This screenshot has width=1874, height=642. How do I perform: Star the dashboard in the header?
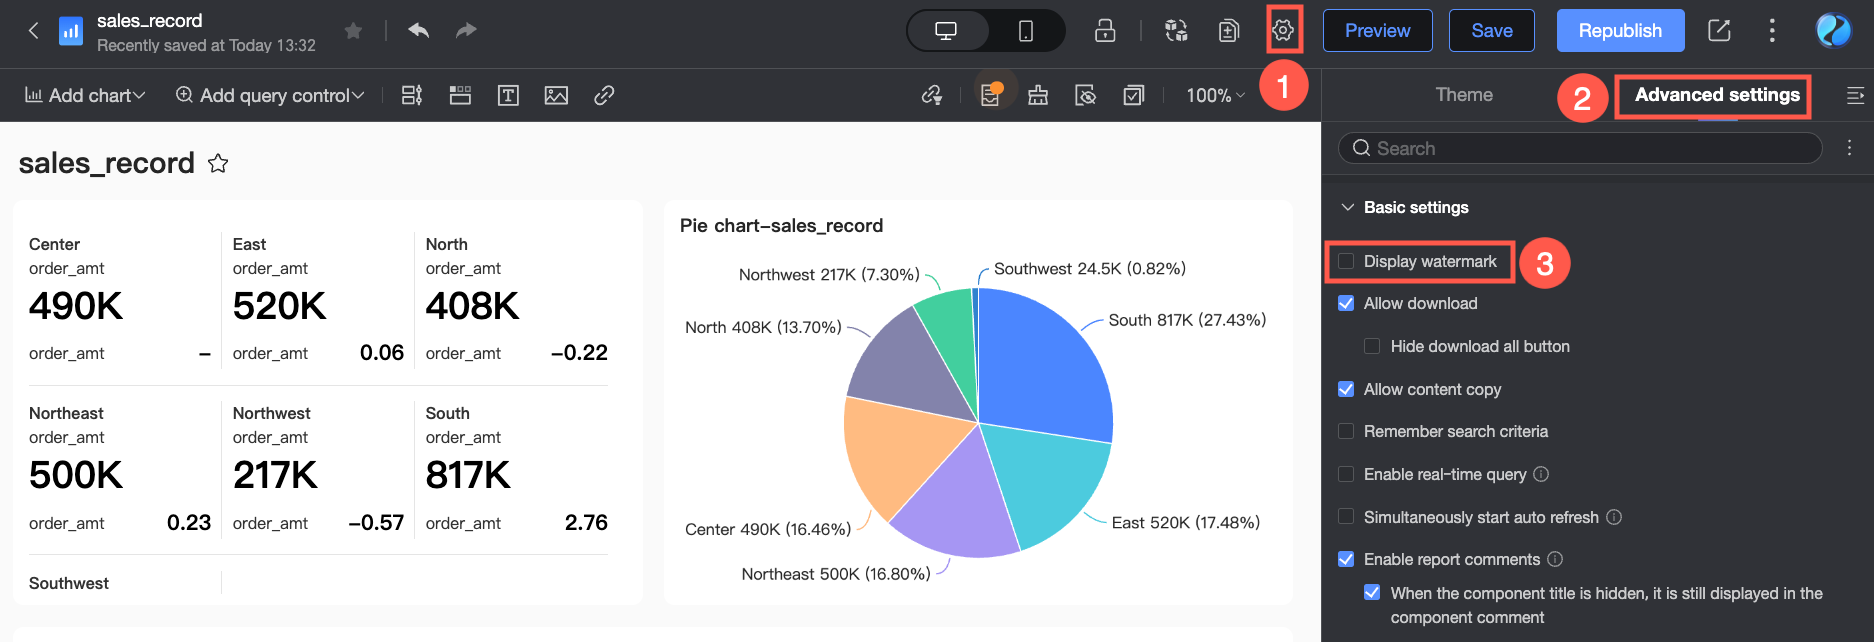pos(352,31)
